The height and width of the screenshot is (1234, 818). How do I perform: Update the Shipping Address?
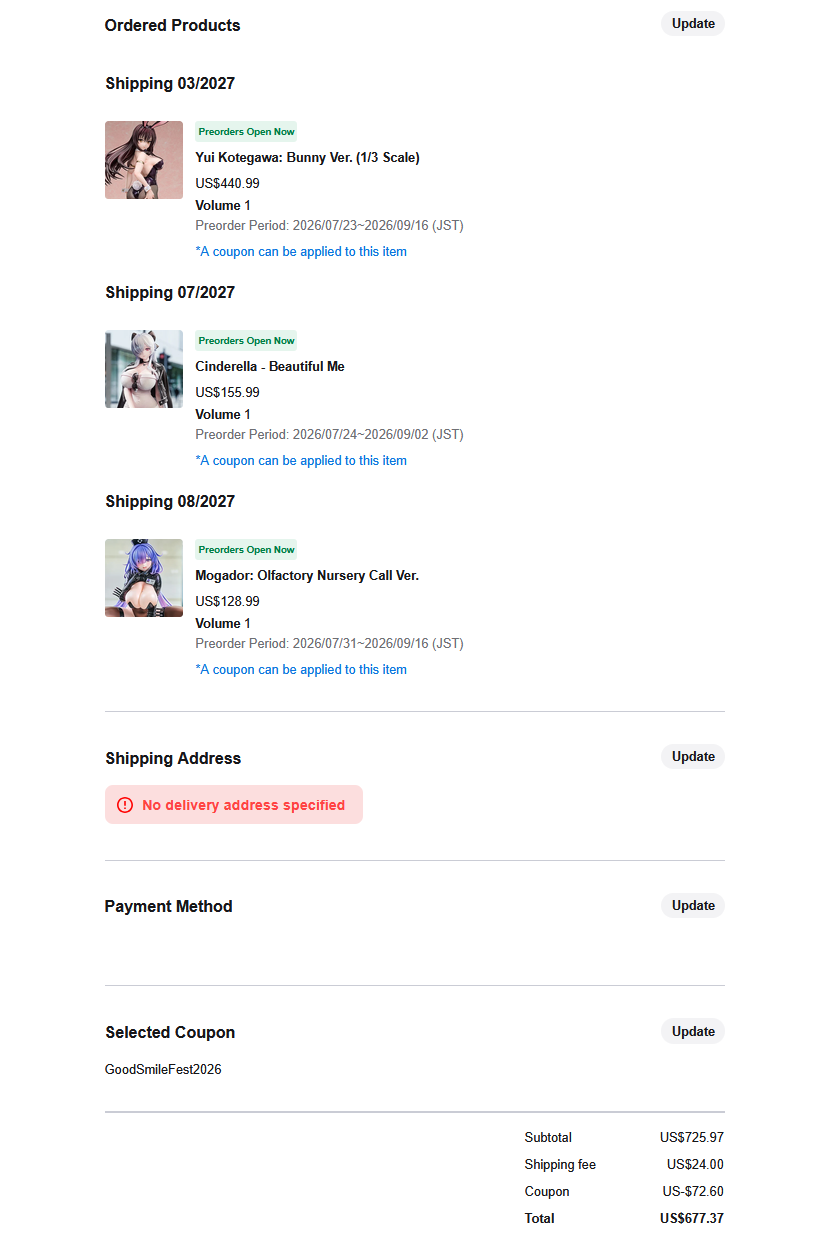point(693,757)
